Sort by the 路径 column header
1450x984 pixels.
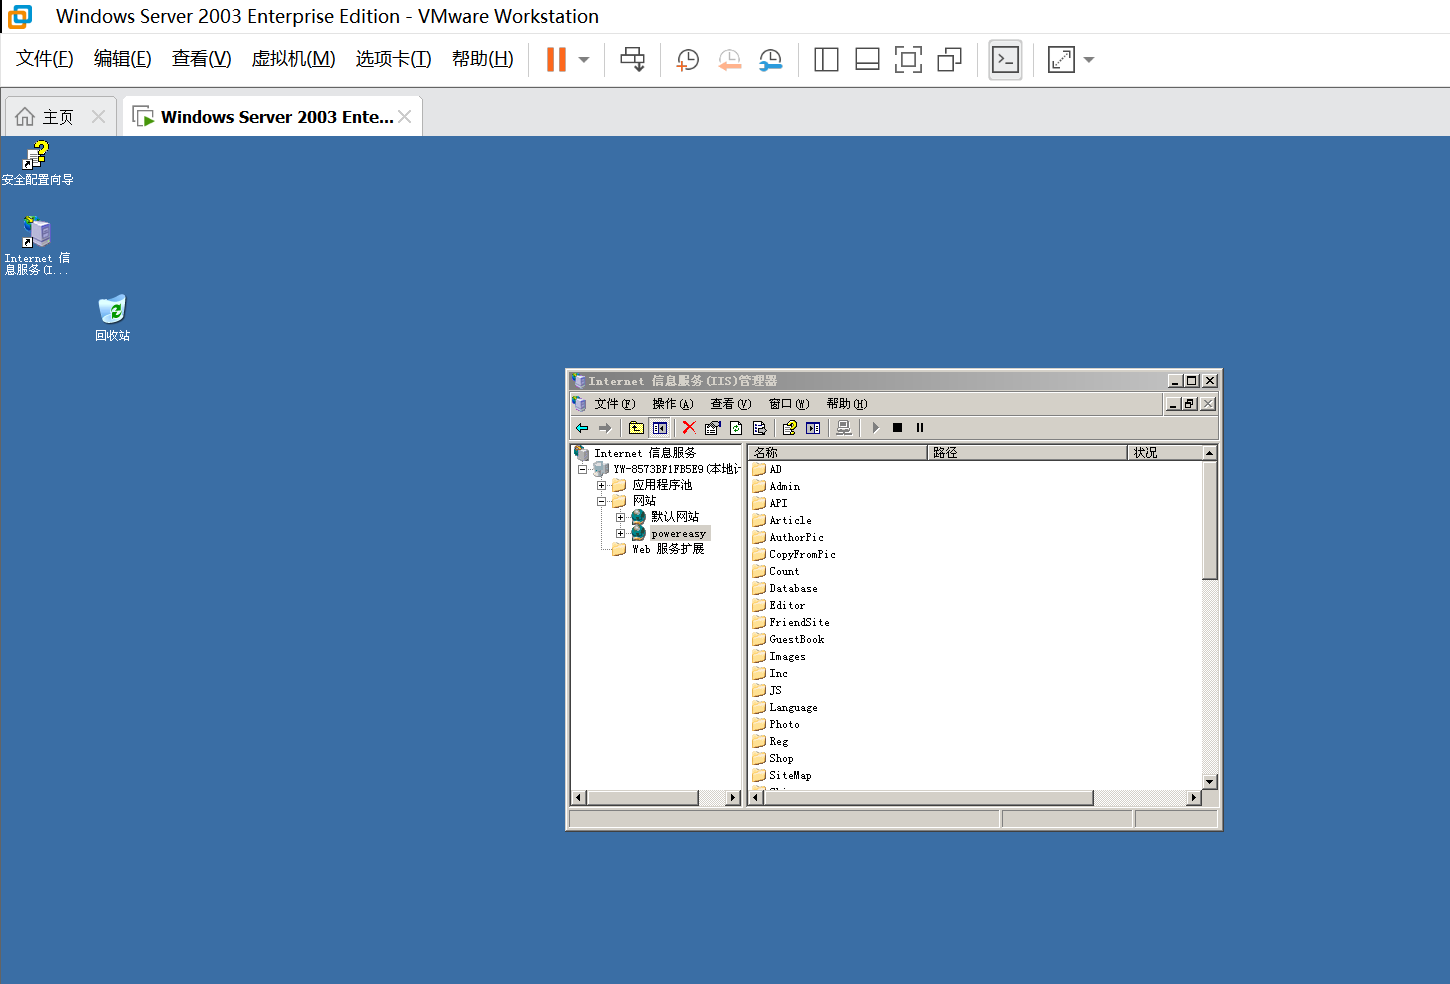(1027, 453)
